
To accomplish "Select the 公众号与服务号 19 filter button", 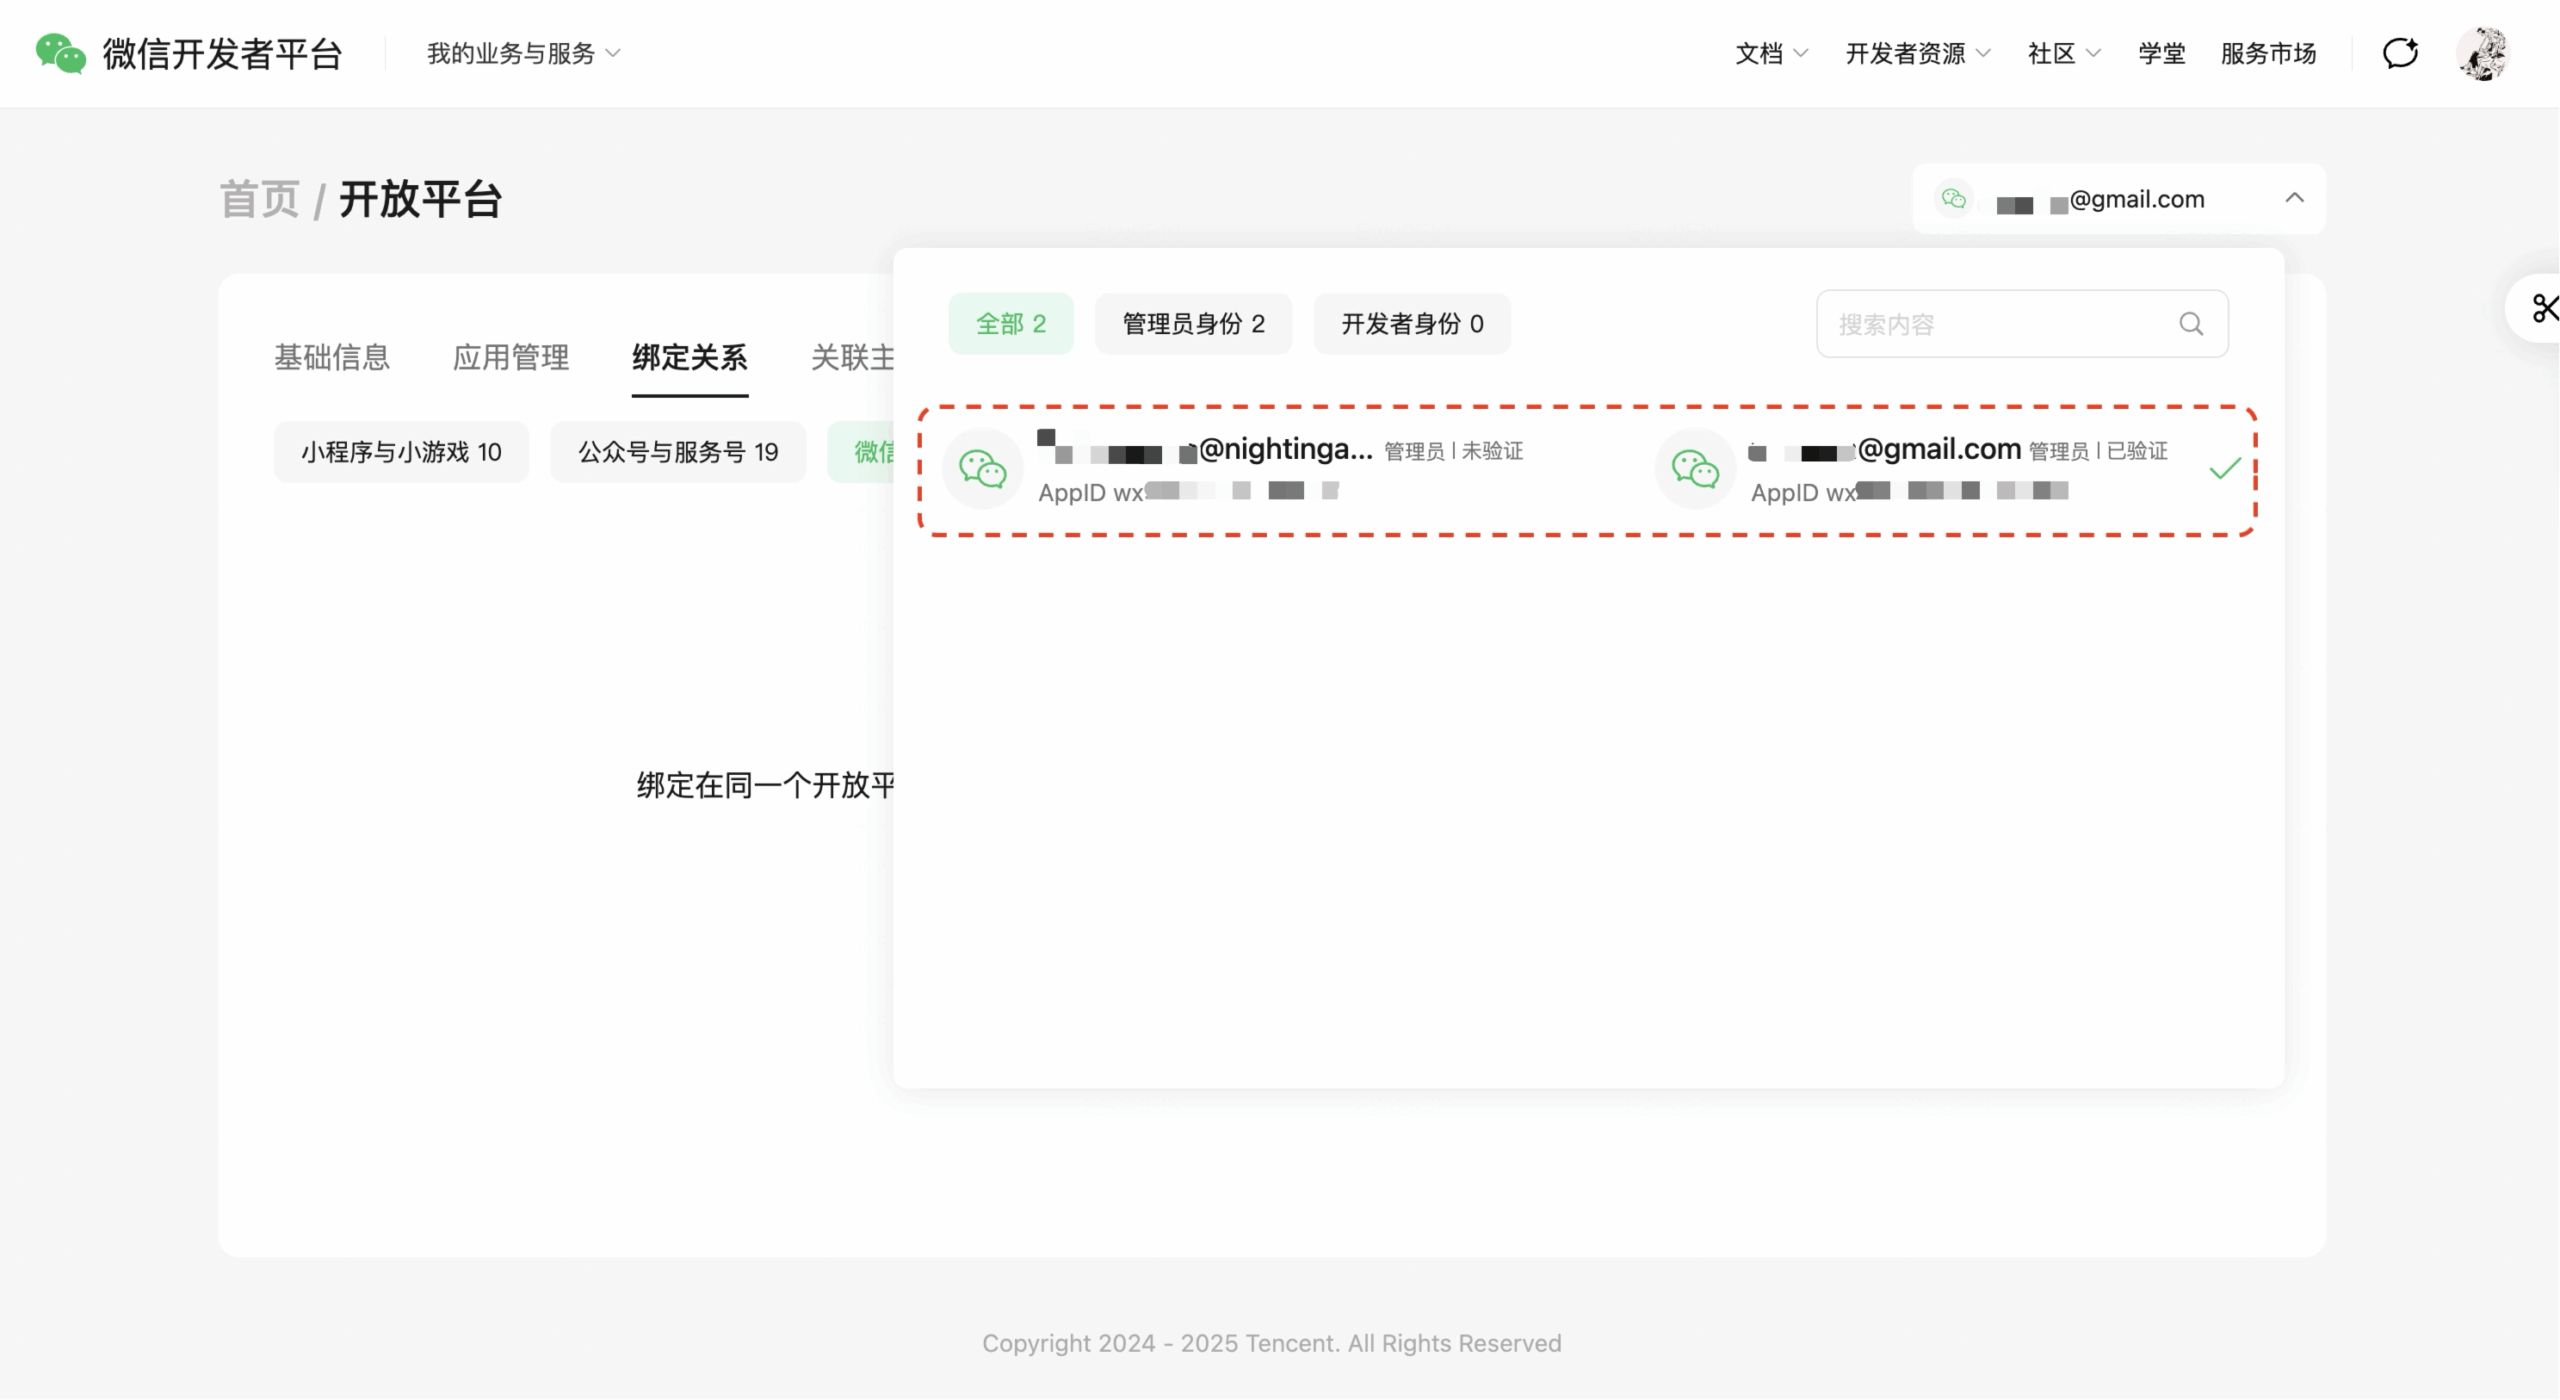I will click(x=677, y=452).
